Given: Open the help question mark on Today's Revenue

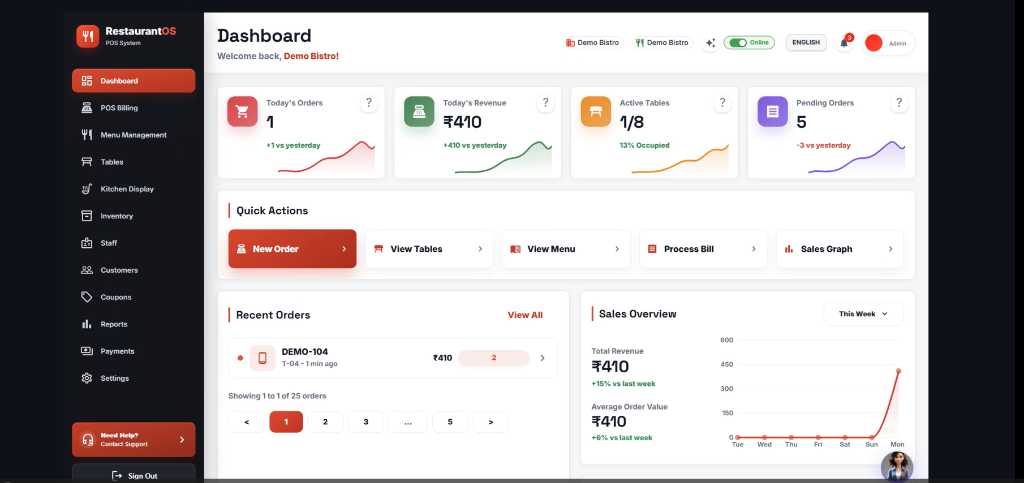Looking at the screenshot, I should [x=545, y=103].
